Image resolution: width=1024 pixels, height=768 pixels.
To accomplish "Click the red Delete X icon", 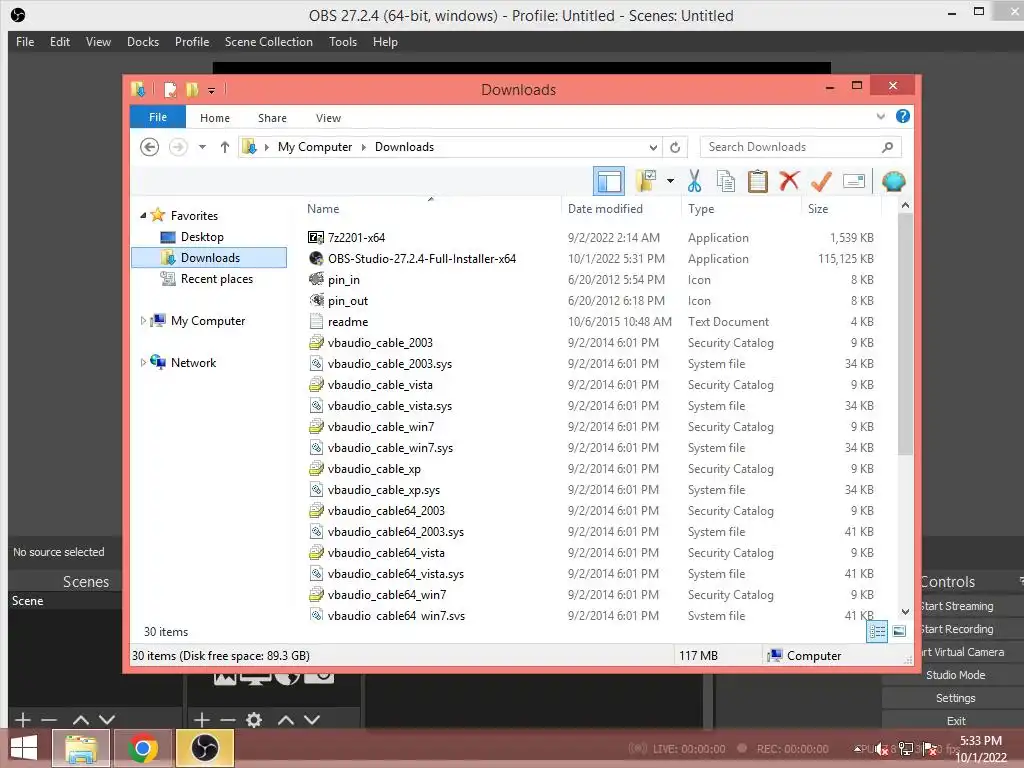I will coord(789,180).
